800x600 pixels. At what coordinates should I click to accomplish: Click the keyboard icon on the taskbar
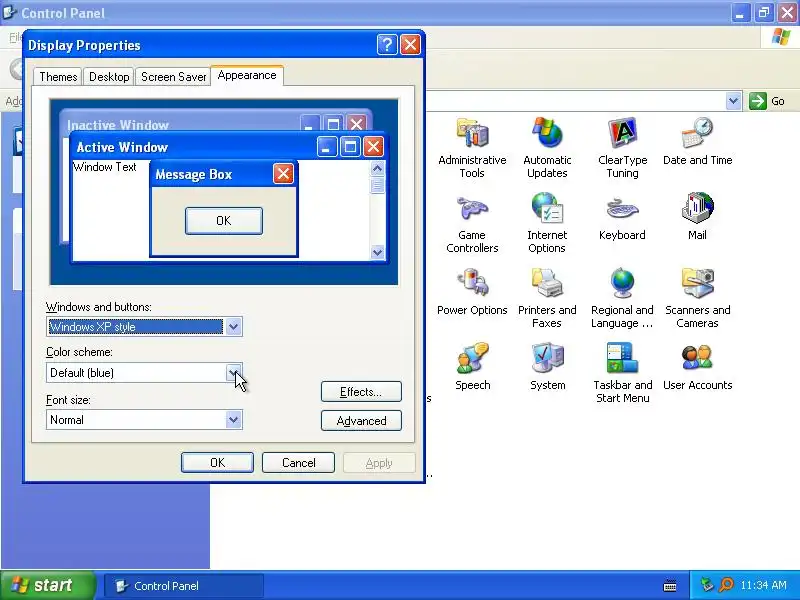[x=670, y=586]
